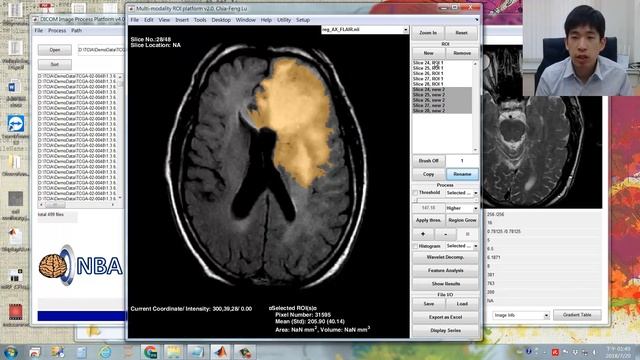Screen dimensions: 640x360
Task: Click the minus (-) button
Action: pos(445,234)
